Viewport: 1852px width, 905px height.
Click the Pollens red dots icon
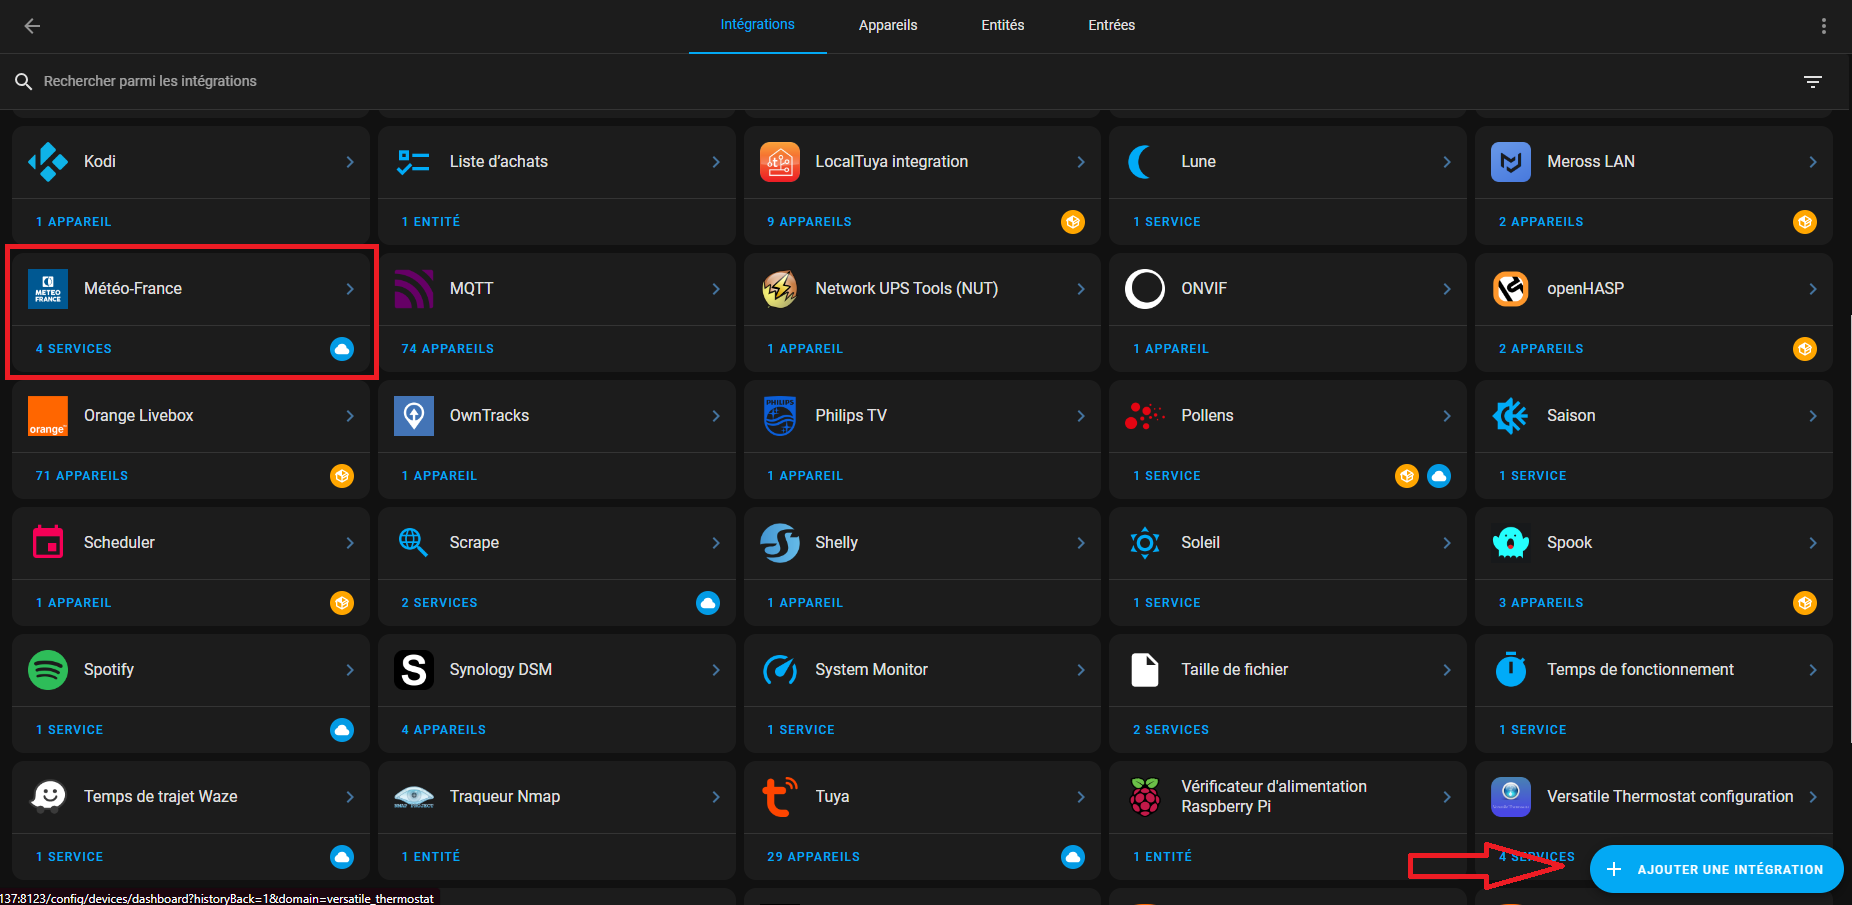1144,416
